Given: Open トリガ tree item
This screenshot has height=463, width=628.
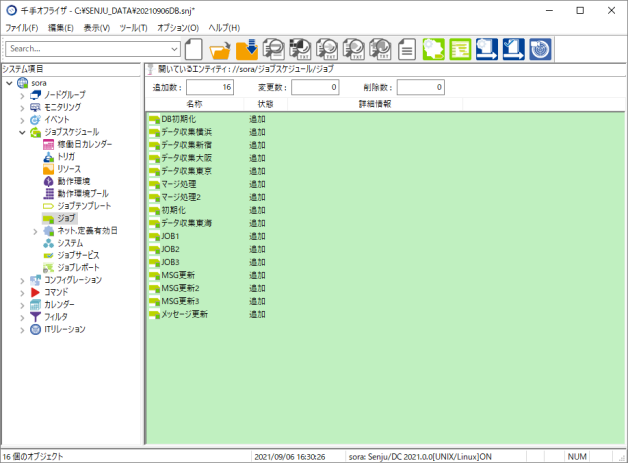Looking at the screenshot, I should (x=66, y=157).
